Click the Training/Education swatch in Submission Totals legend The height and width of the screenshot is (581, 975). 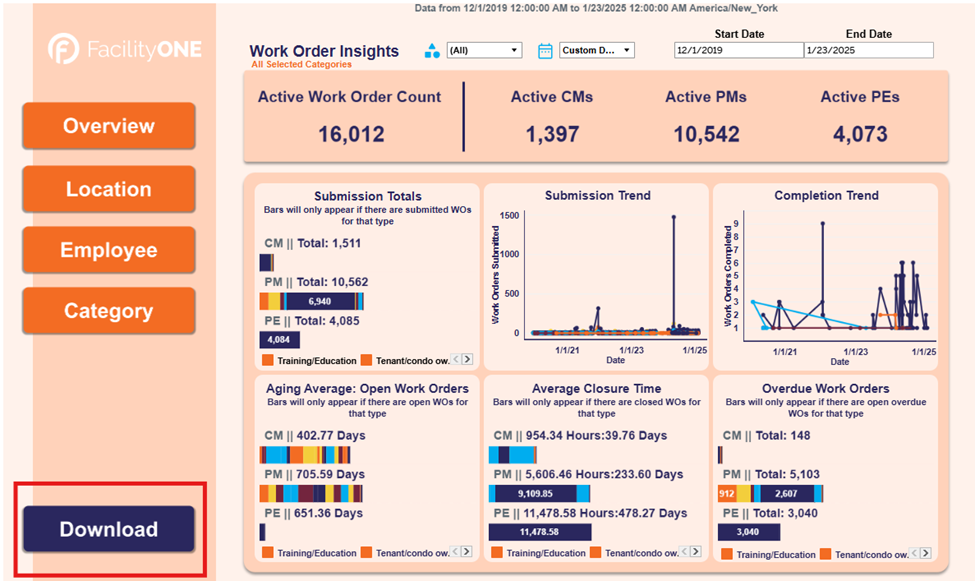(x=268, y=360)
